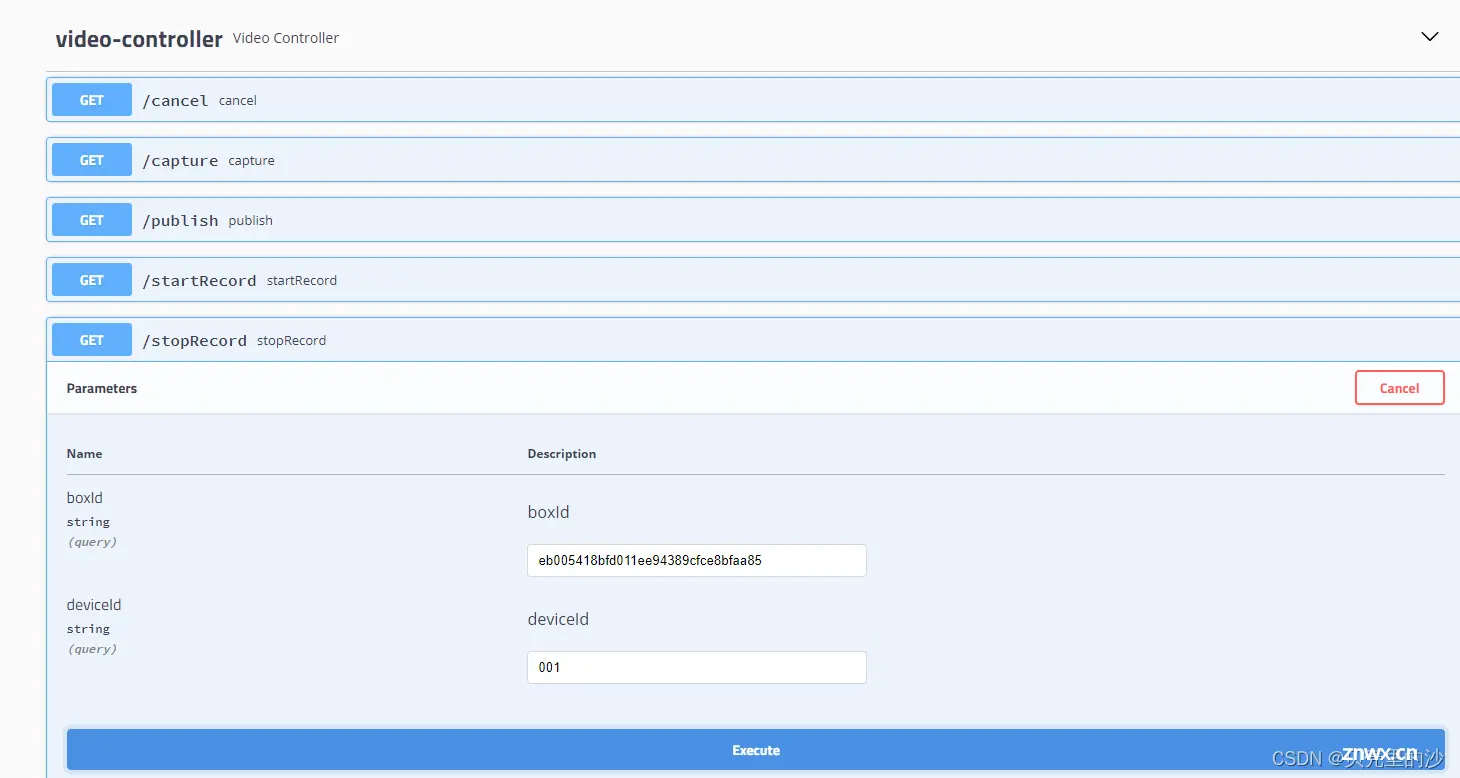Click the 'stopRecord' summary text
This screenshot has width=1460, height=778.
pyautogui.click(x=292, y=340)
